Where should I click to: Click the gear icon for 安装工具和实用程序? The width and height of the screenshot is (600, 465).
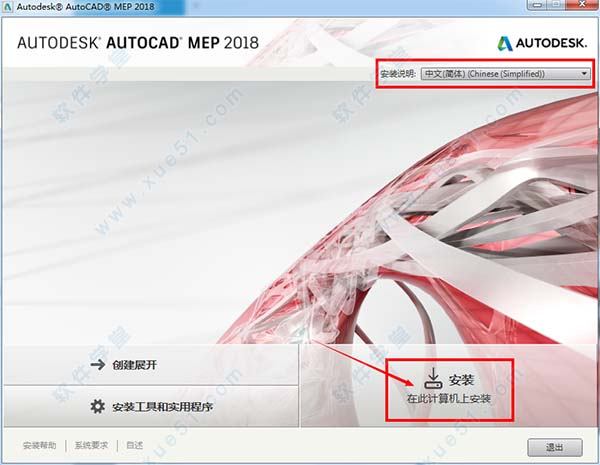pyautogui.click(x=98, y=406)
